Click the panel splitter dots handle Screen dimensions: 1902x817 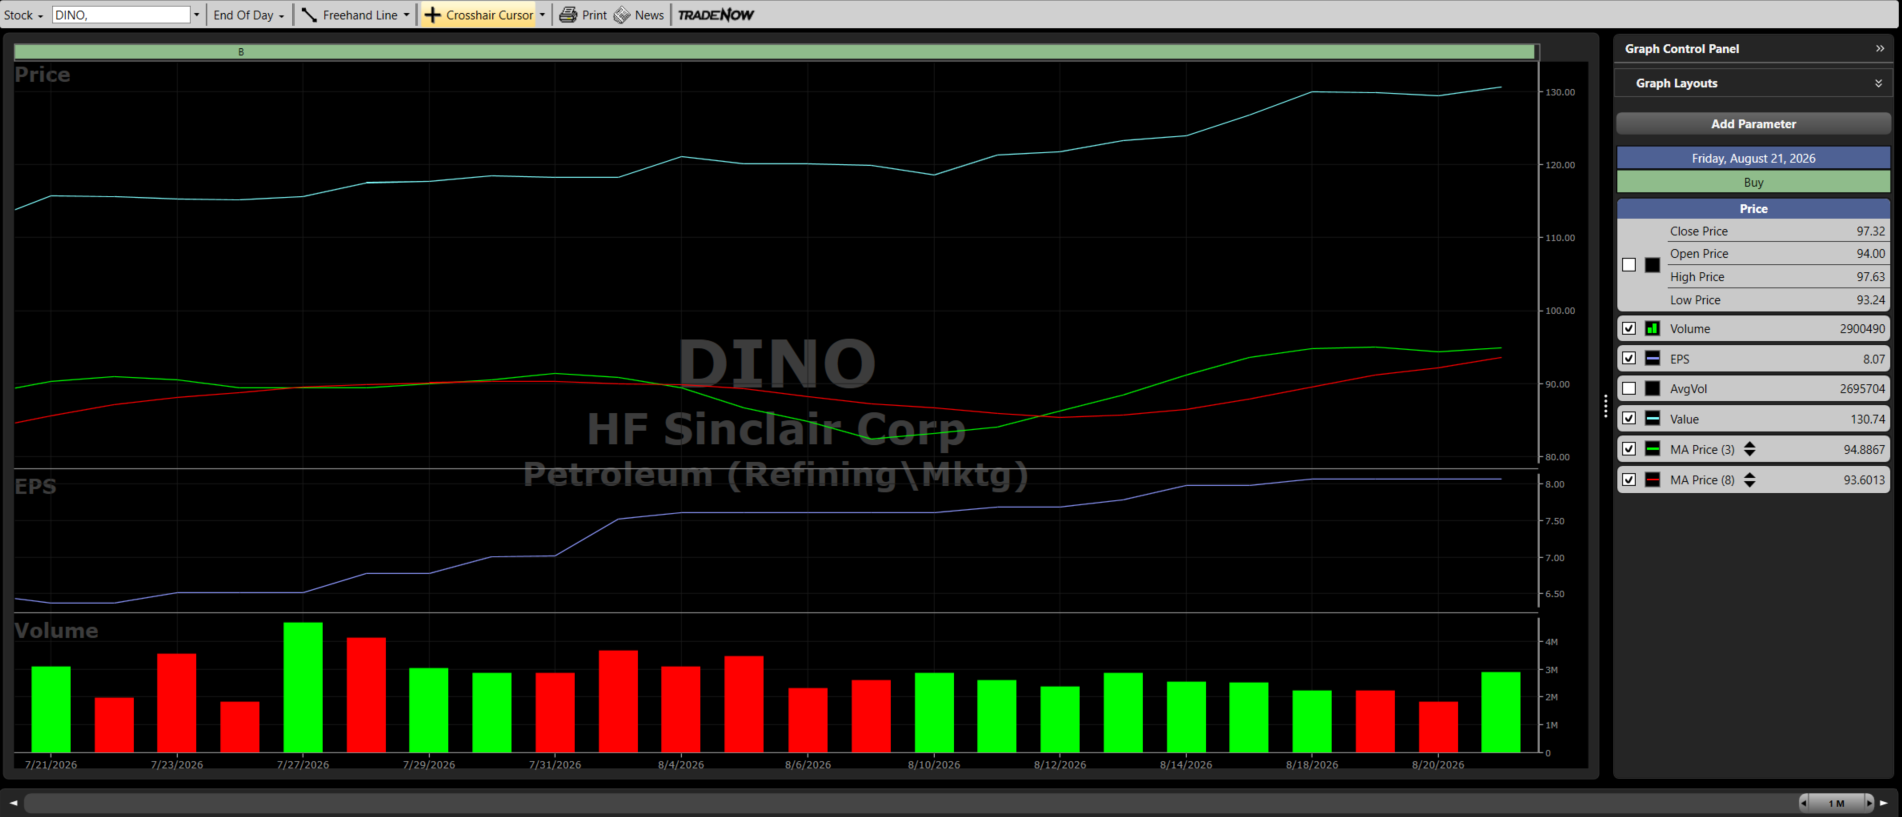point(1606,406)
